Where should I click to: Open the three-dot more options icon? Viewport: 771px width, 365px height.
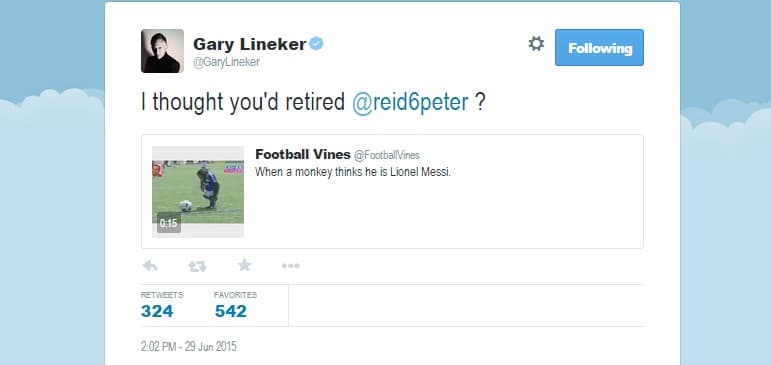coord(291,266)
